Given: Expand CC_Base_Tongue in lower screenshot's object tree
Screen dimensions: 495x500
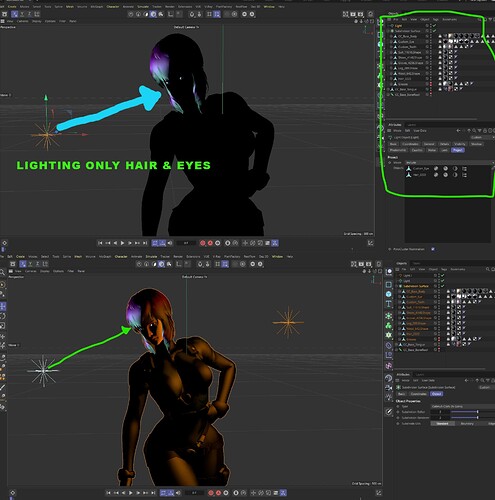Looking at the screenshot, I should pos(397,344).
